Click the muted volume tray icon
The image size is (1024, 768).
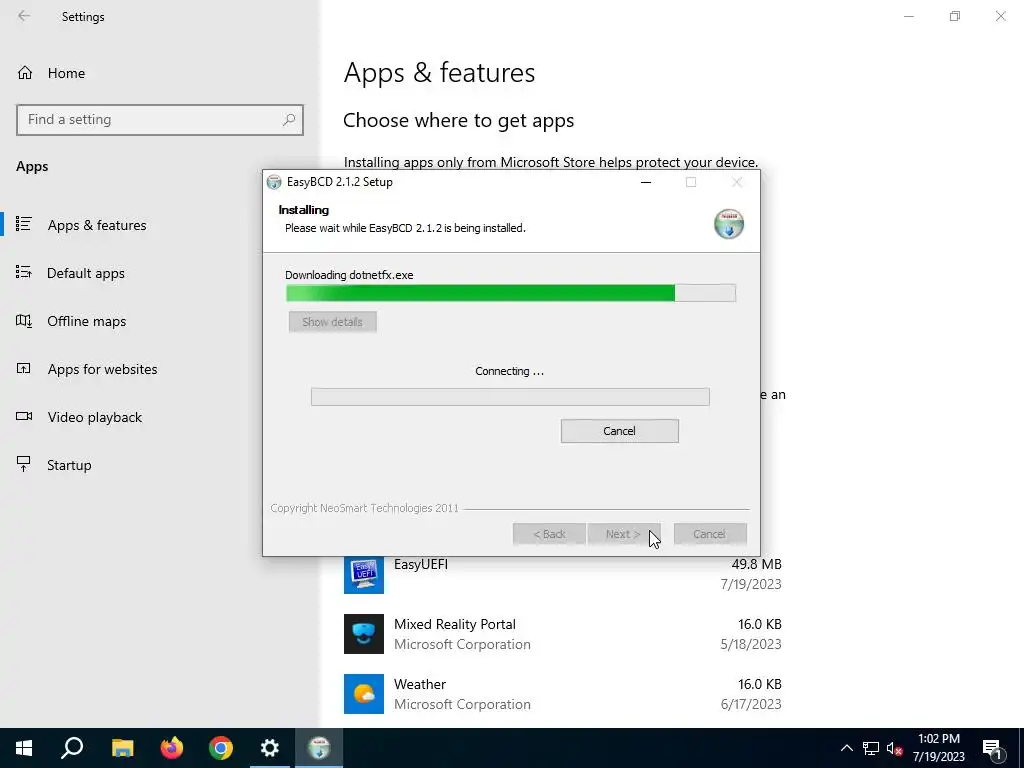[x=894, y=748]
